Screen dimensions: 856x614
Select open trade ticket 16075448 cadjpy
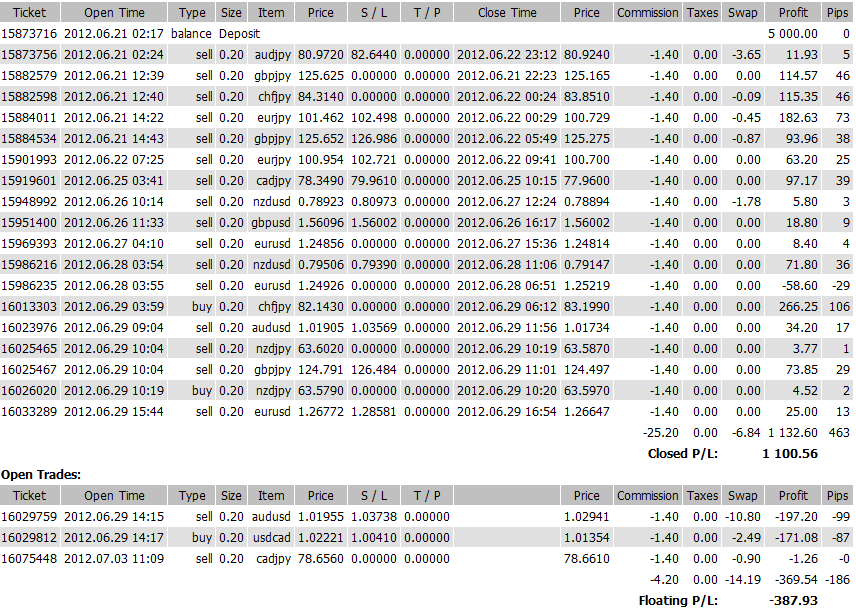(29, 559)
